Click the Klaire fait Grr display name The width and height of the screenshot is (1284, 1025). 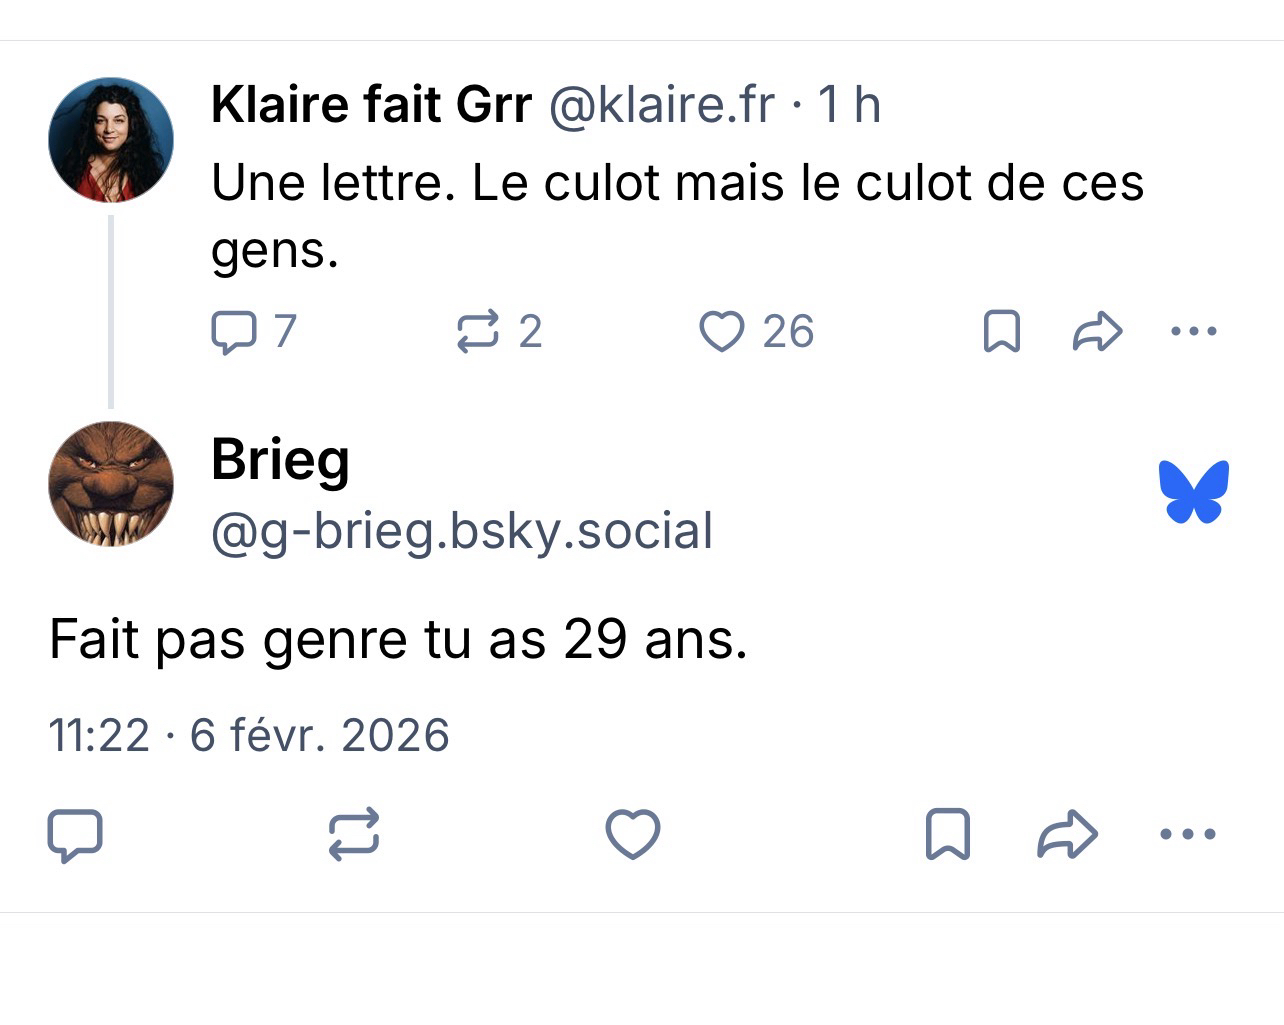pyautogui.click(x=371, y=105)
